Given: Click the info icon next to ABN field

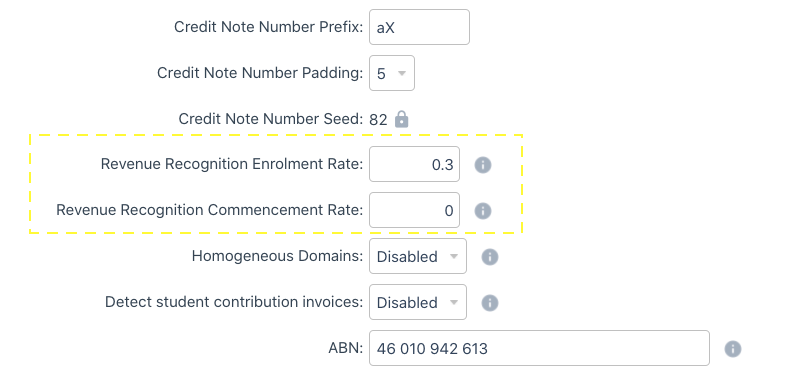Looking at the screenshot, I should (733, 349).
